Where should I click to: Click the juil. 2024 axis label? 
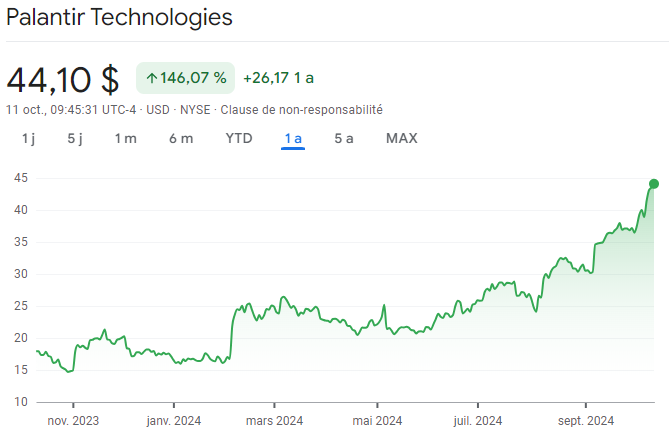(x=477, y=421)
